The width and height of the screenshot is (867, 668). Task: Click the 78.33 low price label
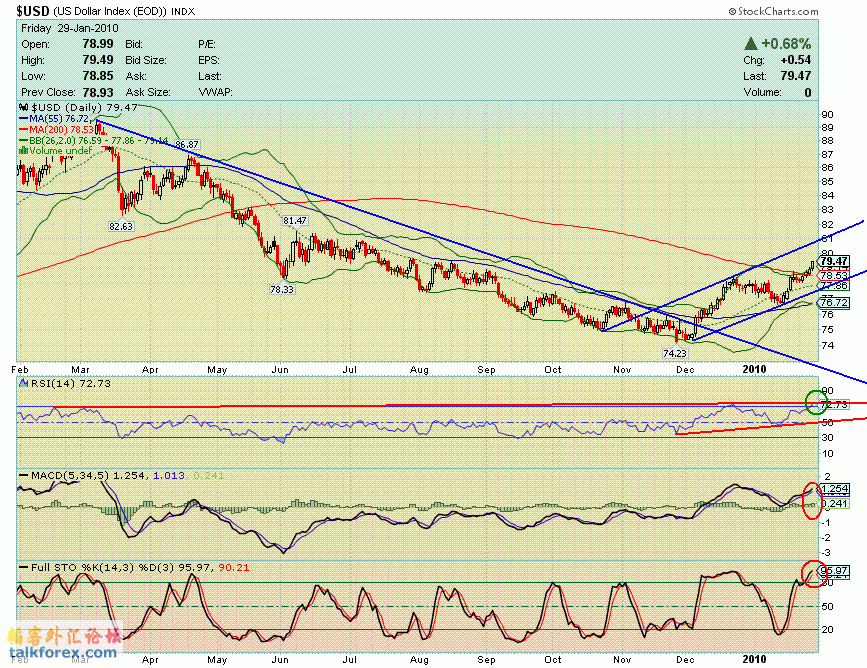(282, 289)
